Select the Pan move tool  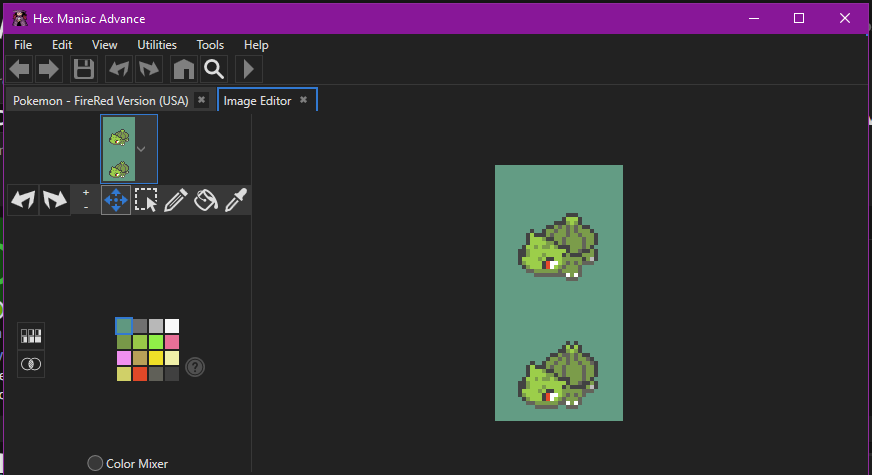116,201
